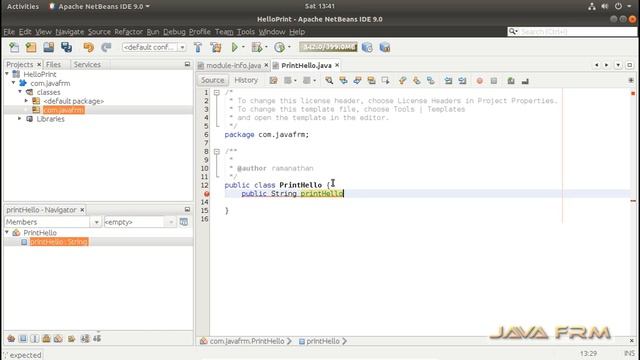Click the Previous Bookmark icon
Image resolution: width=640 pixels, height=360 pixels.
pyautogui.click(x=402, y=81)
